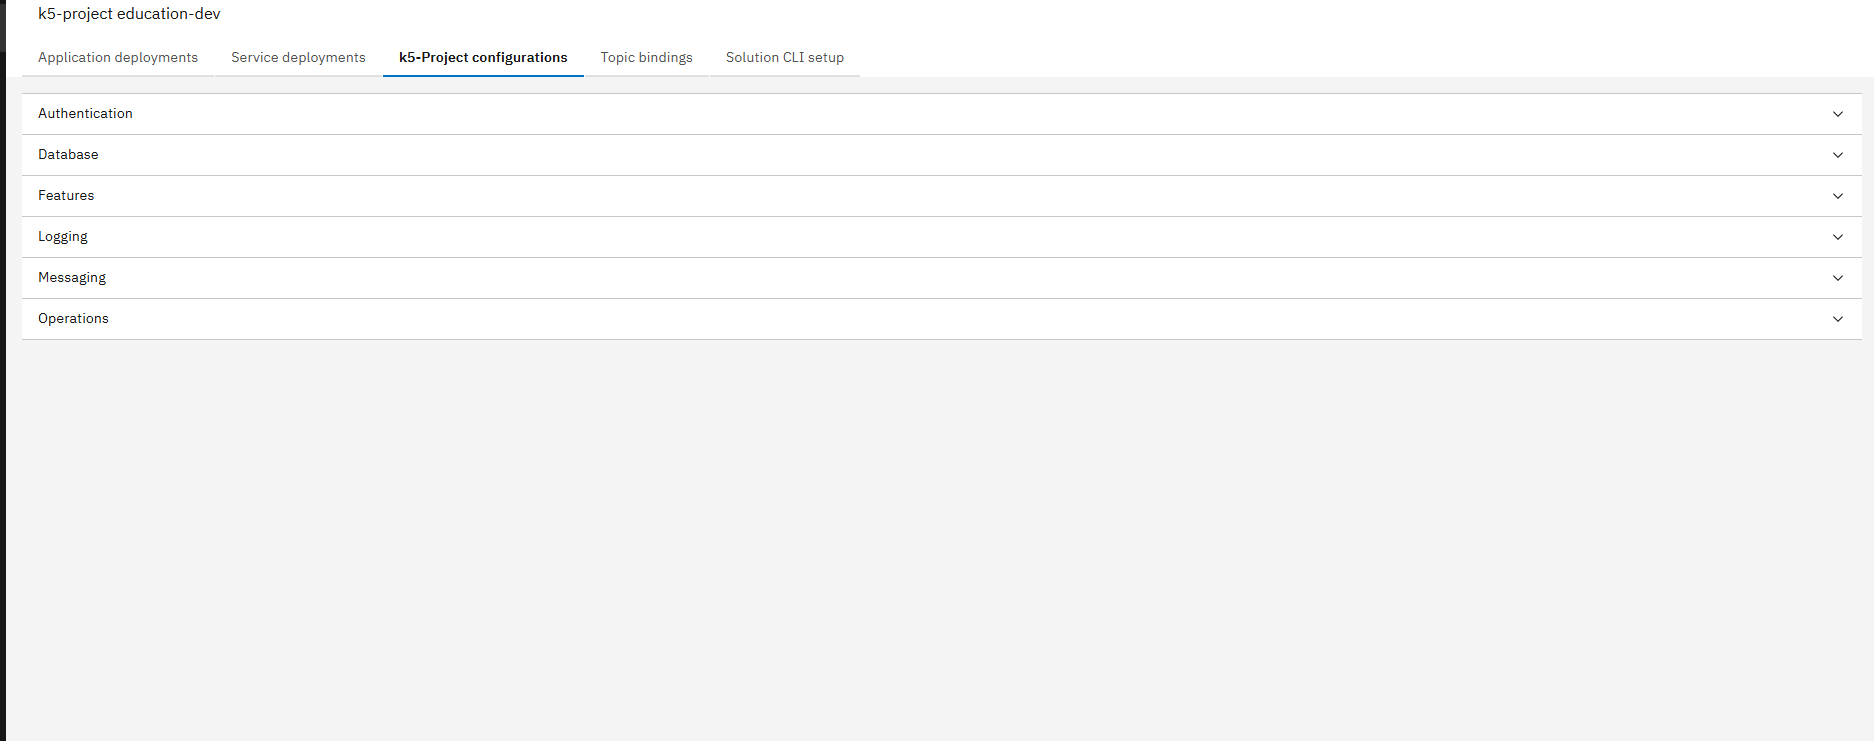Screen dimensions: 1874x741
Task: Select the k5-Project configurations tab
Action: click(483, 58)
